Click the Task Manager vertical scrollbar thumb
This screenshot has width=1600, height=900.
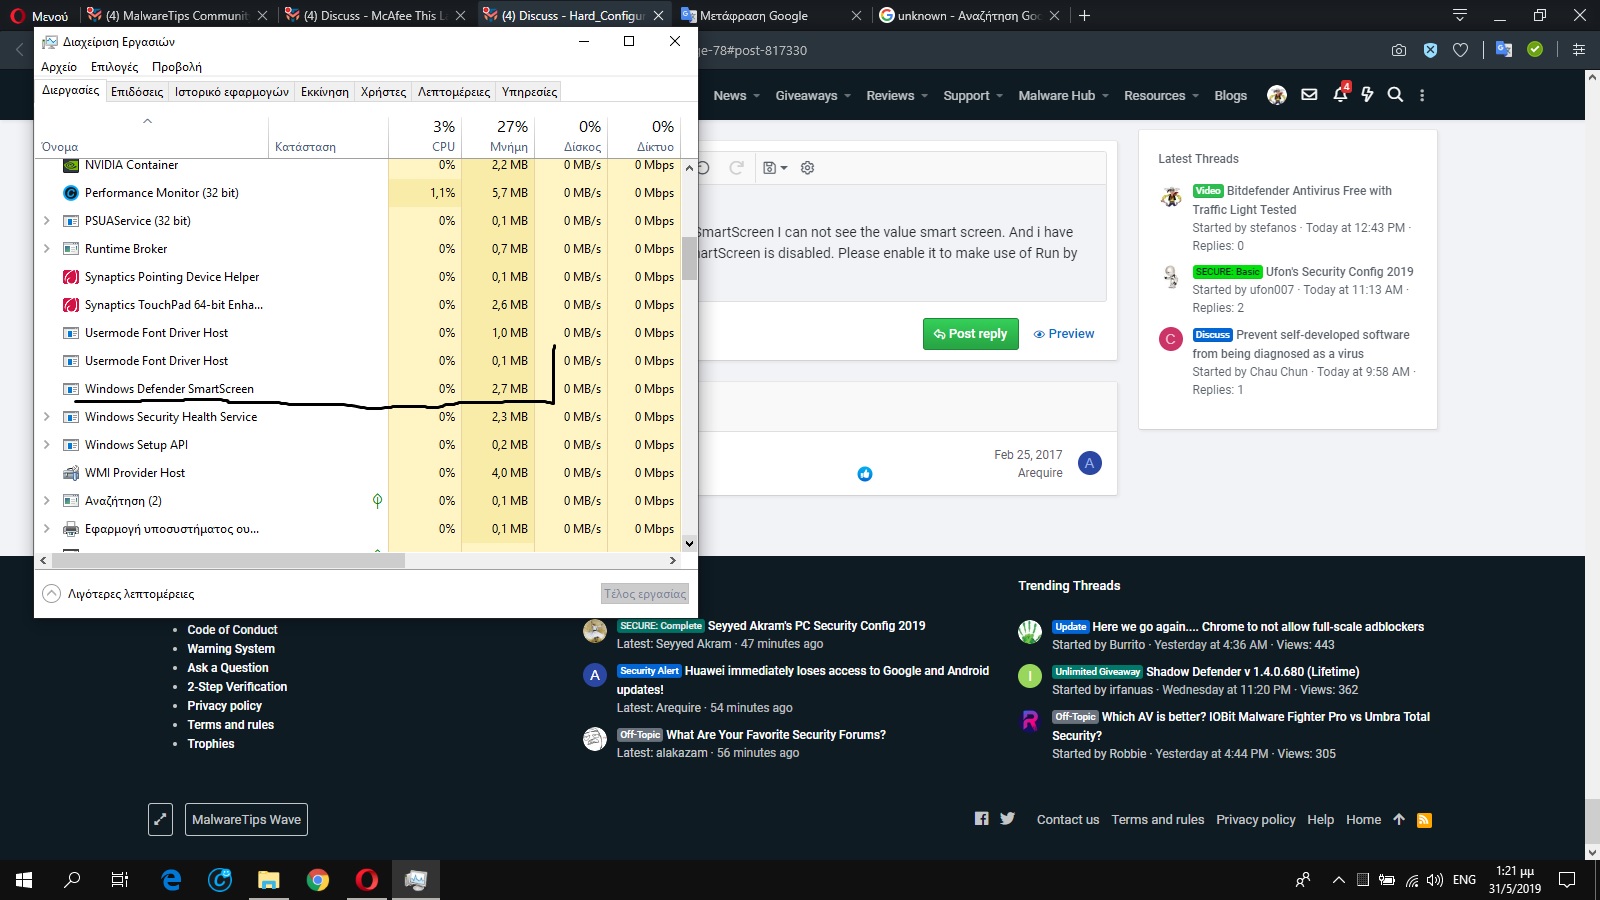pos(689,258)
